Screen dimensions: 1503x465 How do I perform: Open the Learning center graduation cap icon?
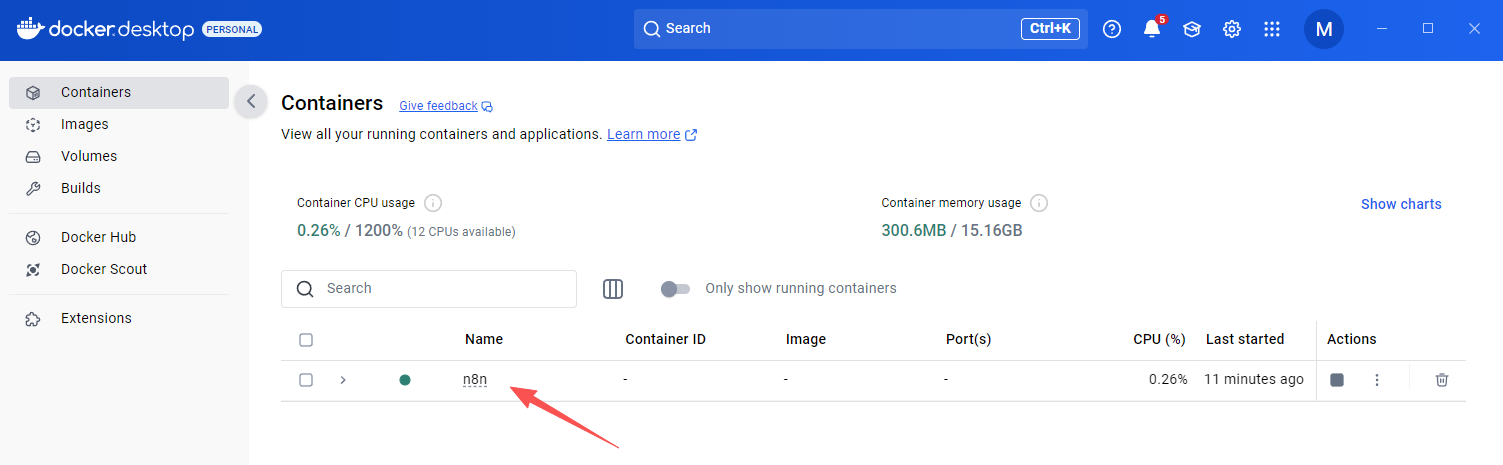[1192, 29]
